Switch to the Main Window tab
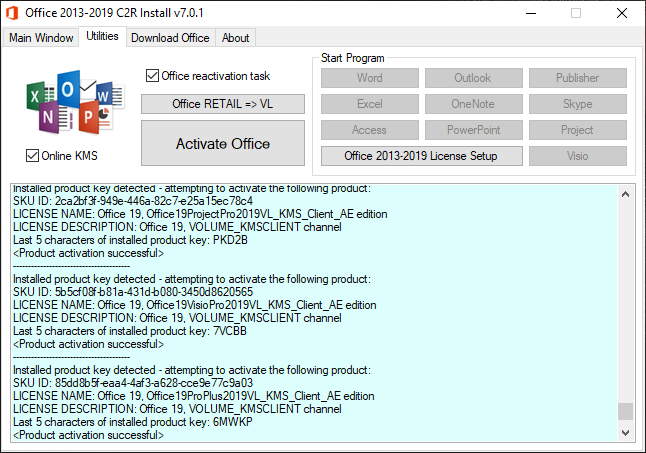 coord(41,38)
